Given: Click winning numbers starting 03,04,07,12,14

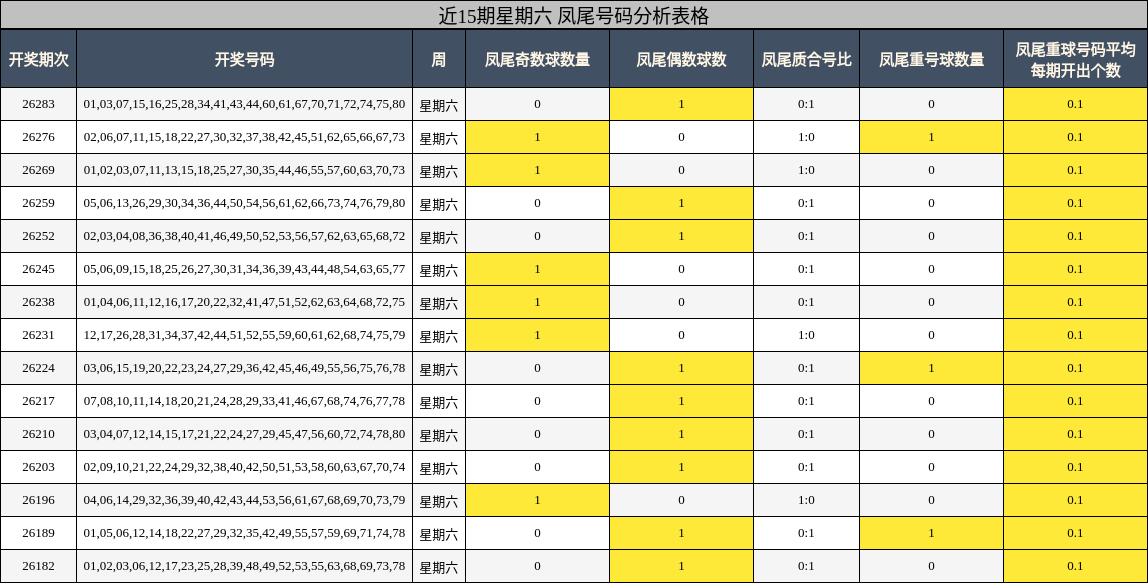Looking at the screenshot, I should click(244, 434).
